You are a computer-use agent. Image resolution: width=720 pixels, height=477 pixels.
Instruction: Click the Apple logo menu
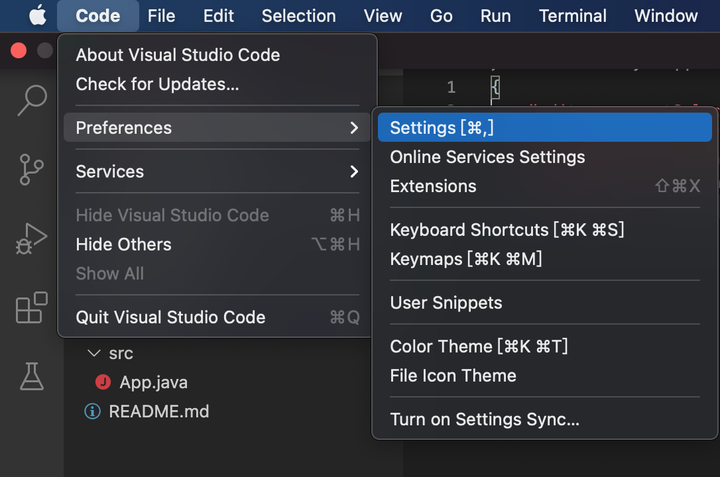click(x=37, y=16)
